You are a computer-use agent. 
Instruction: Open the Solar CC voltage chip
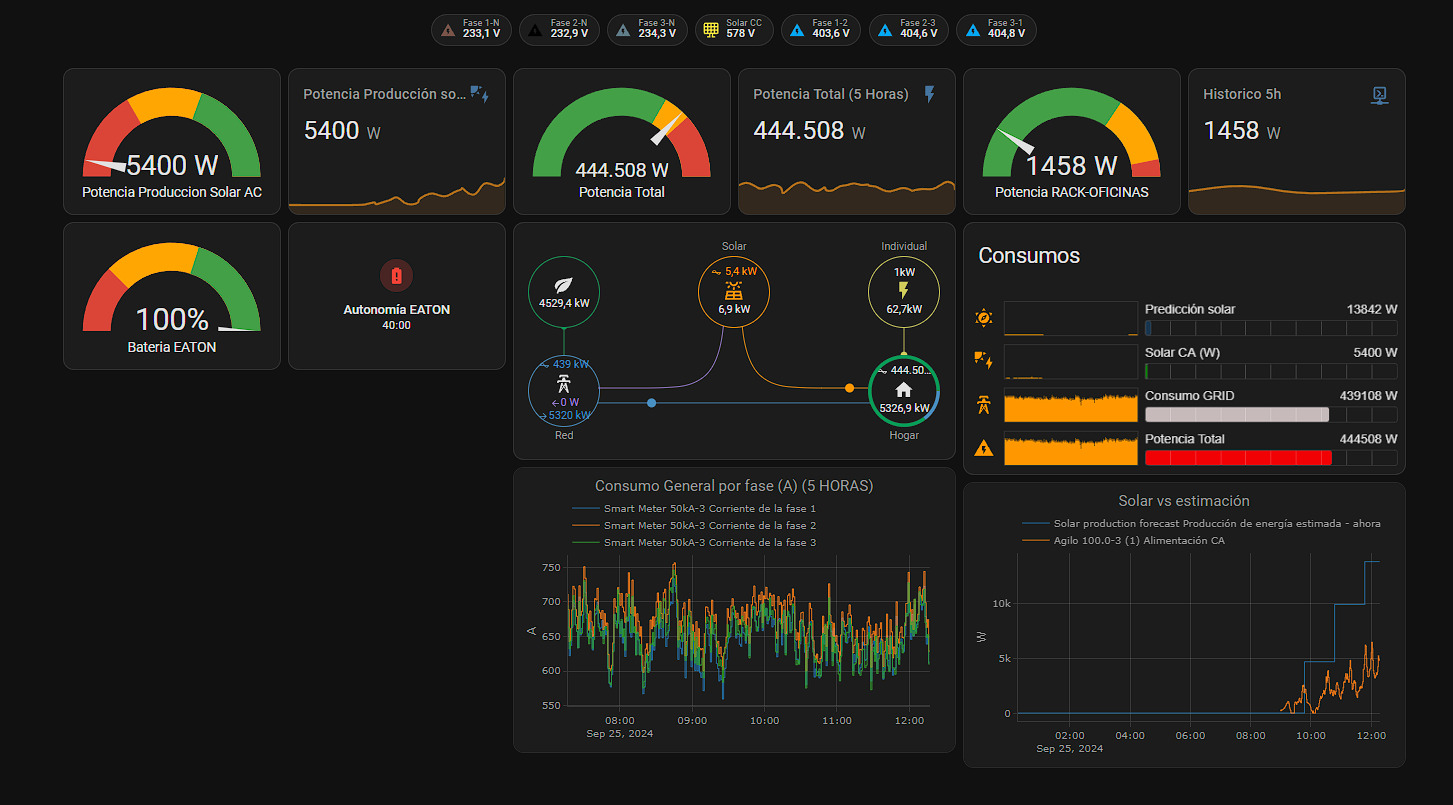tap(735, 30)
